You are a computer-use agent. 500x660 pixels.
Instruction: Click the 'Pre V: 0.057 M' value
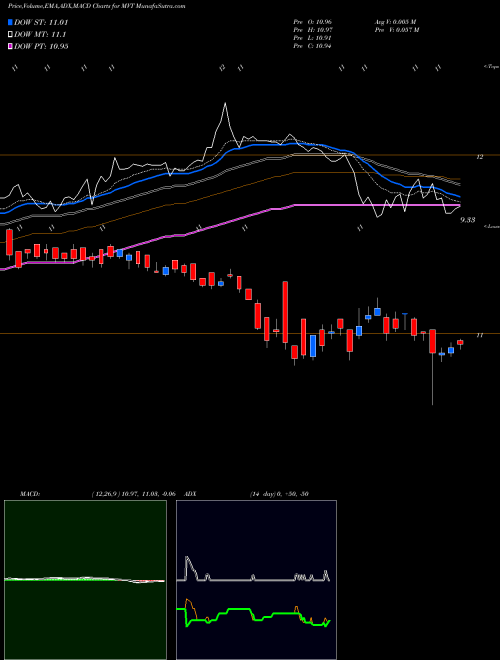[397, 30]
